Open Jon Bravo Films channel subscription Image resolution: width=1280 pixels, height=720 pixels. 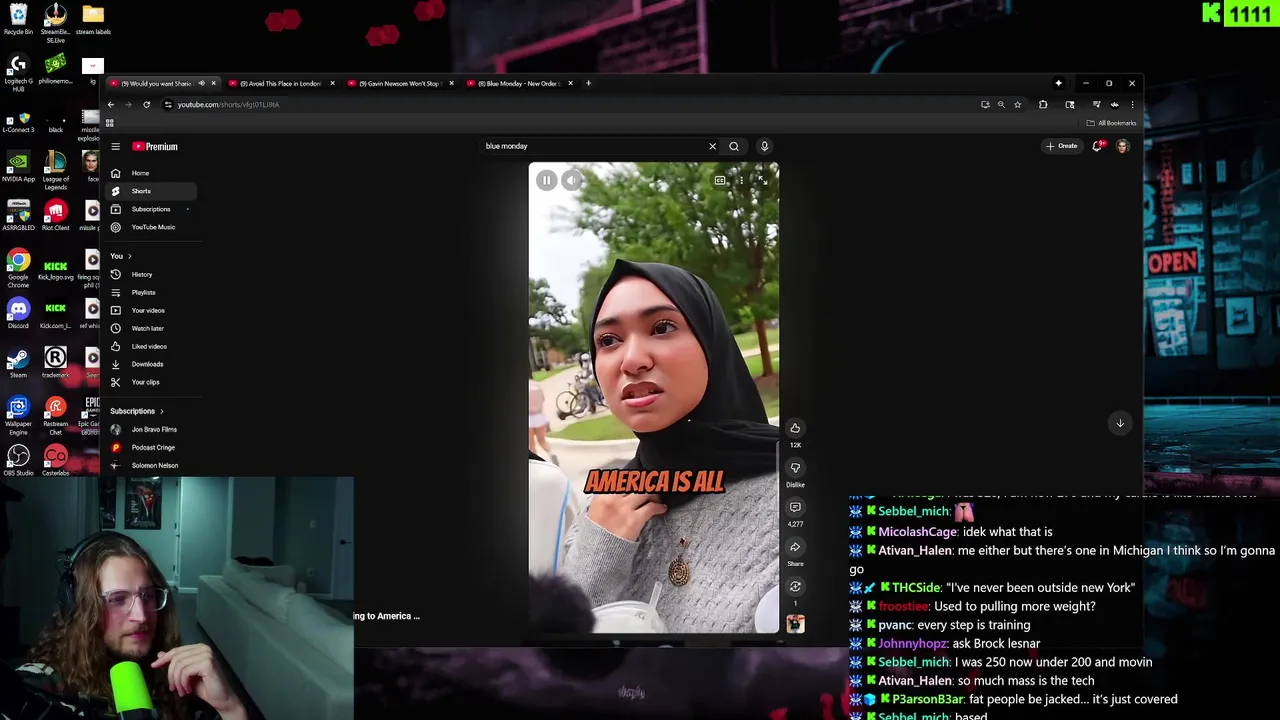(153, 429)
